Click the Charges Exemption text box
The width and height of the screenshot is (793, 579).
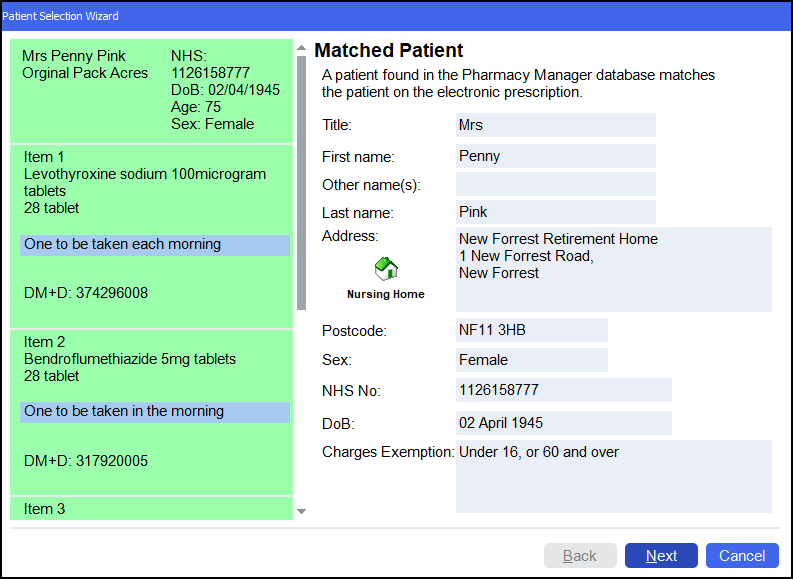(x=613, y=476)
